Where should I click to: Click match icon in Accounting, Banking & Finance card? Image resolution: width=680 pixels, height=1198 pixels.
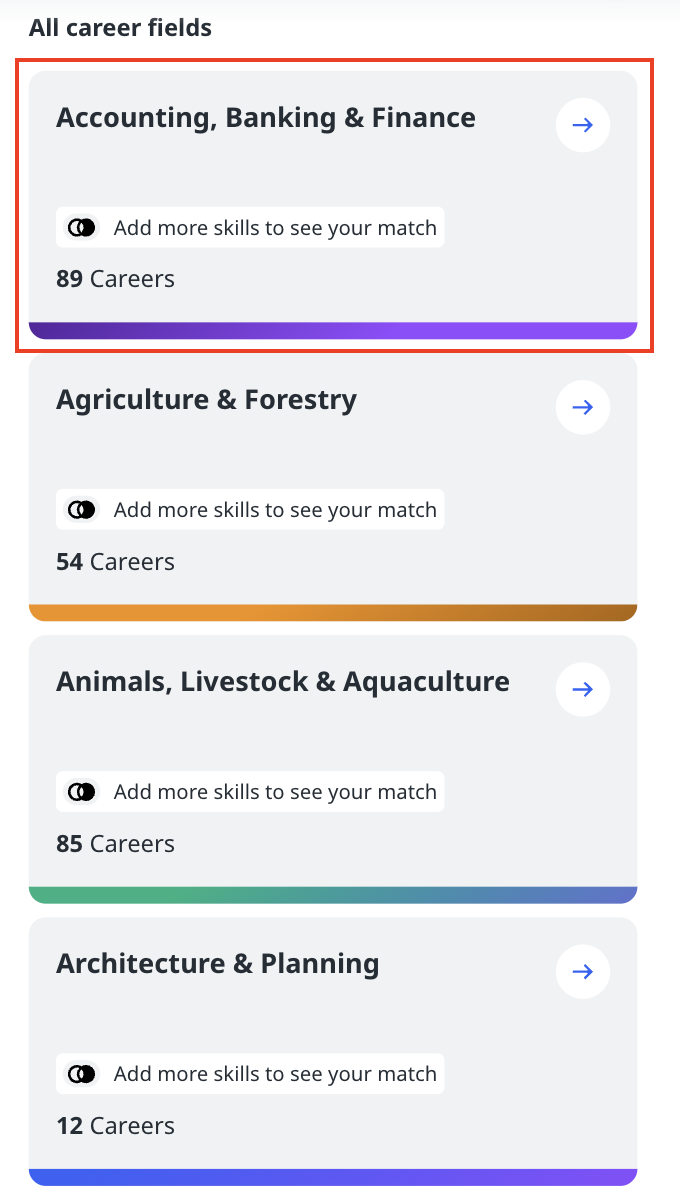pos(82,228)
